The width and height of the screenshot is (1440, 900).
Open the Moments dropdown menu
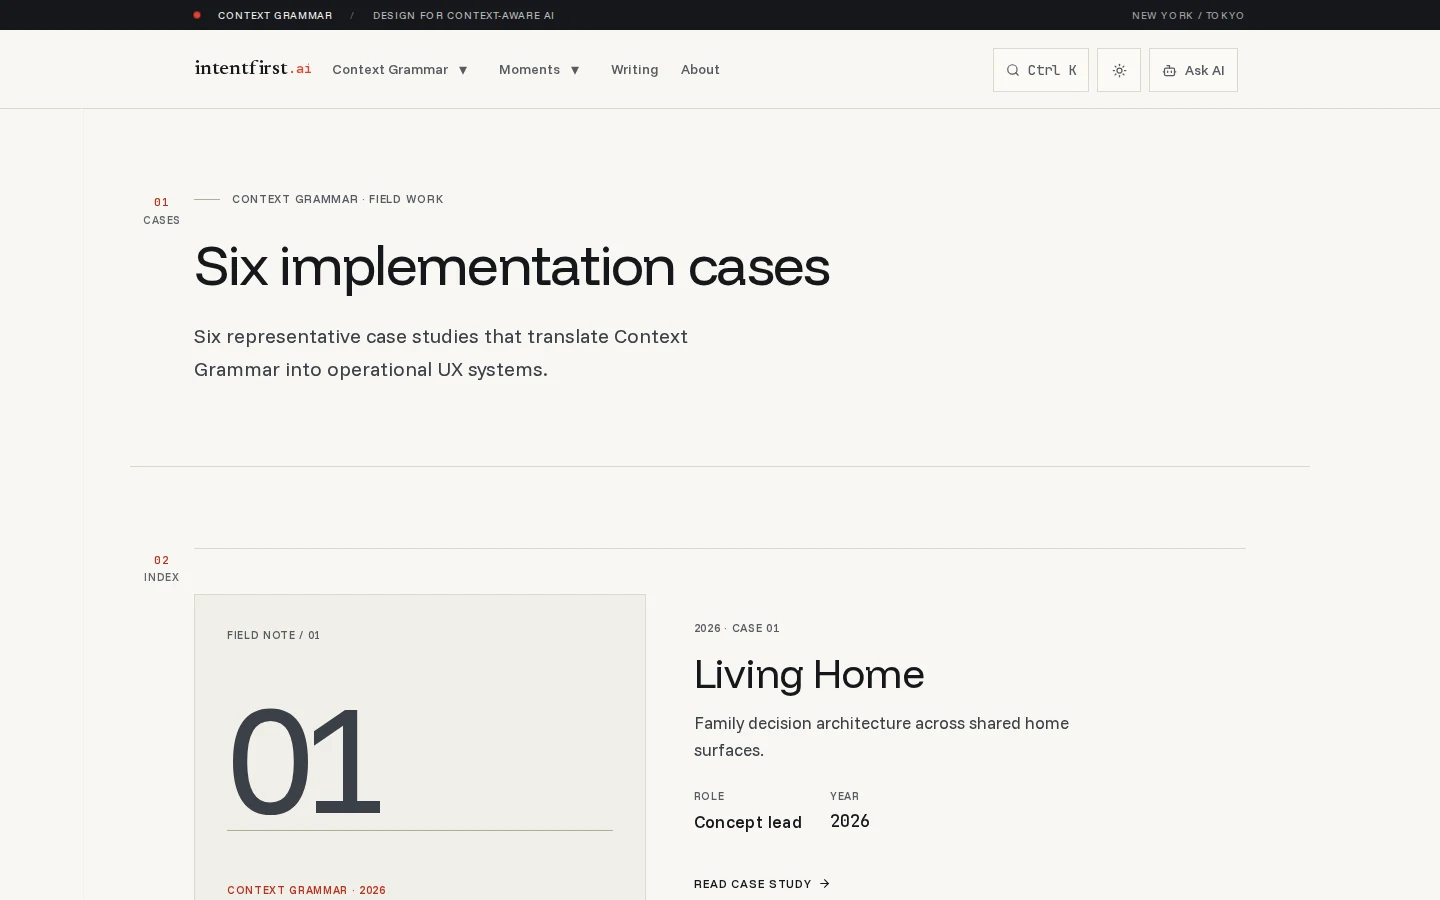pos(539,70)
